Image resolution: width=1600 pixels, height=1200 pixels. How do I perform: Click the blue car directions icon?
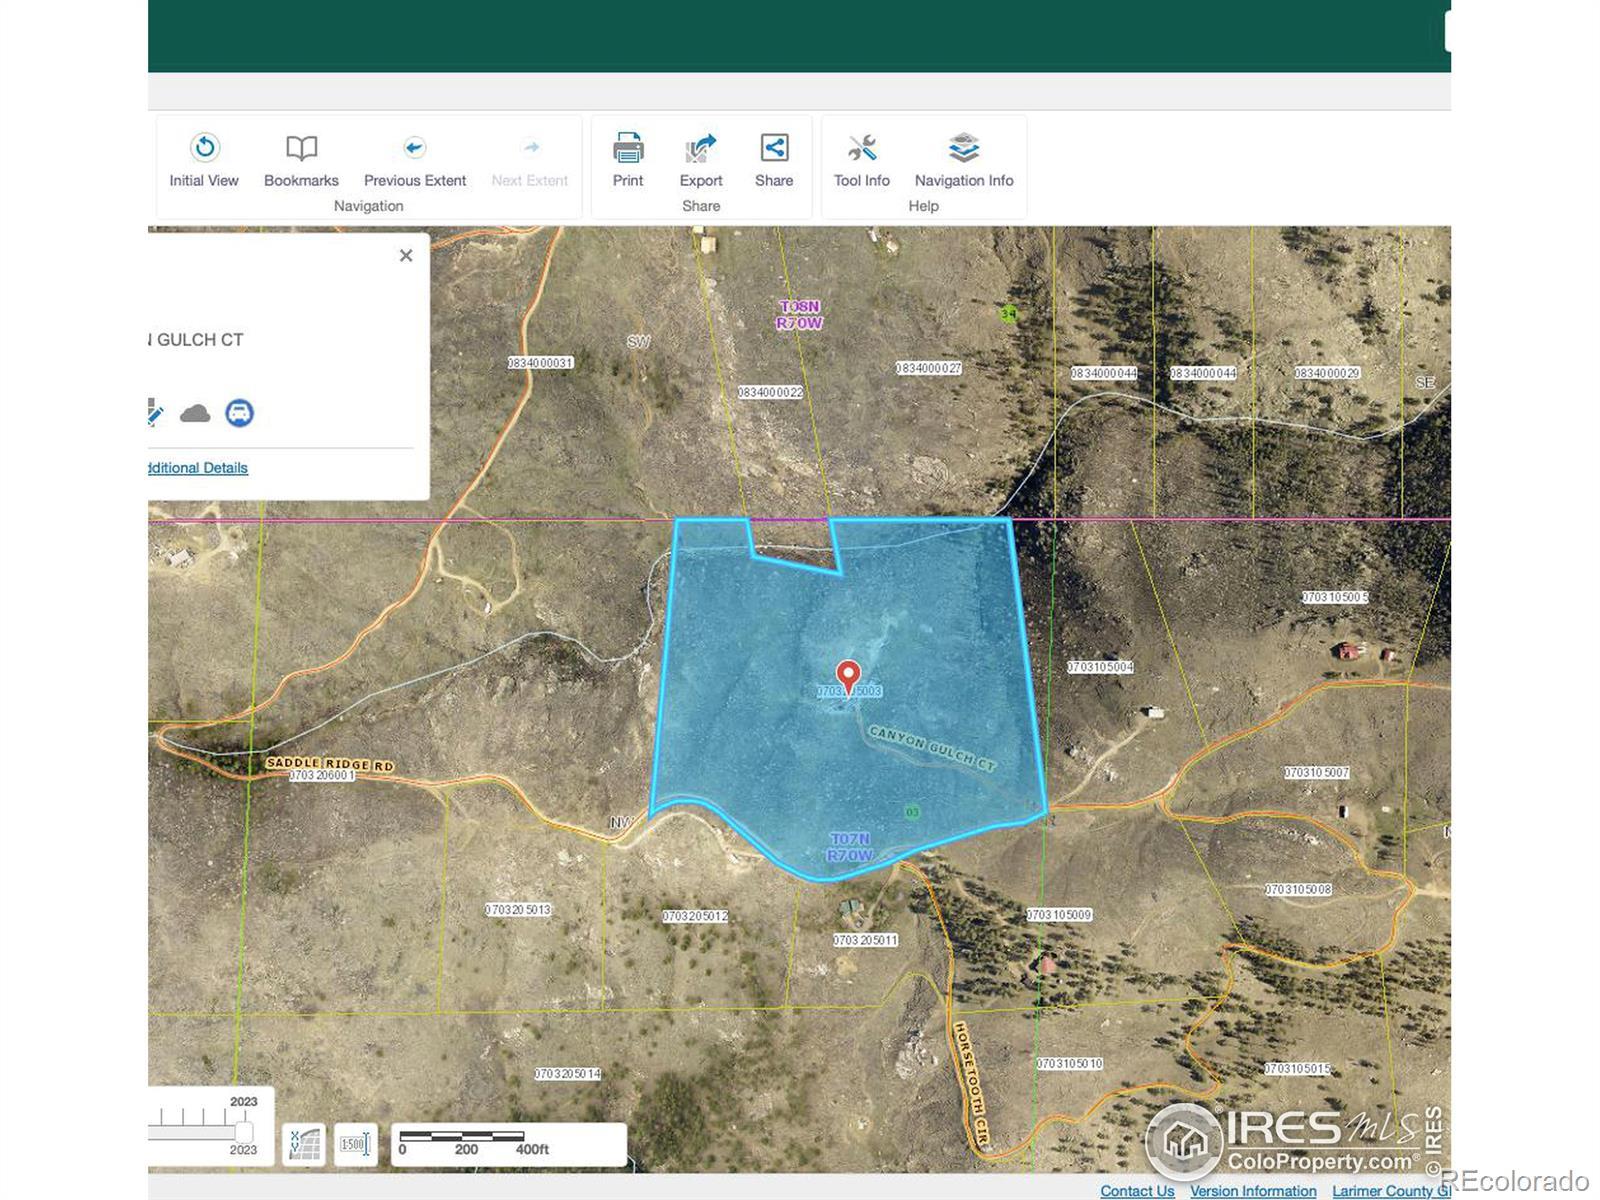click(239, 413)
